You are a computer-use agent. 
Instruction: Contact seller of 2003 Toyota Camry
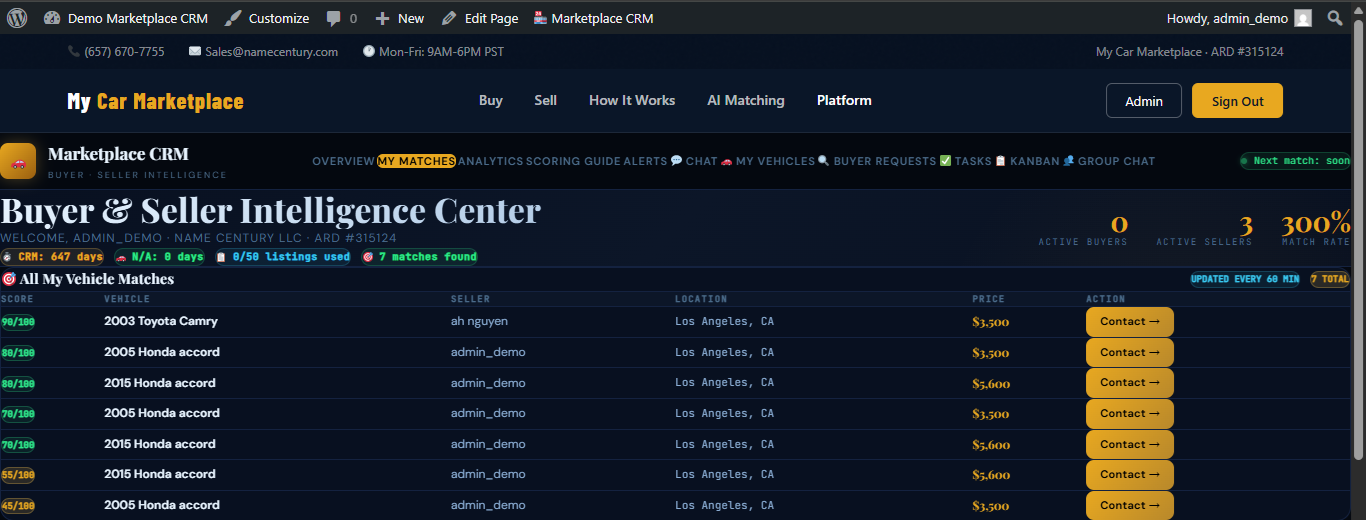coord(1129,322)
